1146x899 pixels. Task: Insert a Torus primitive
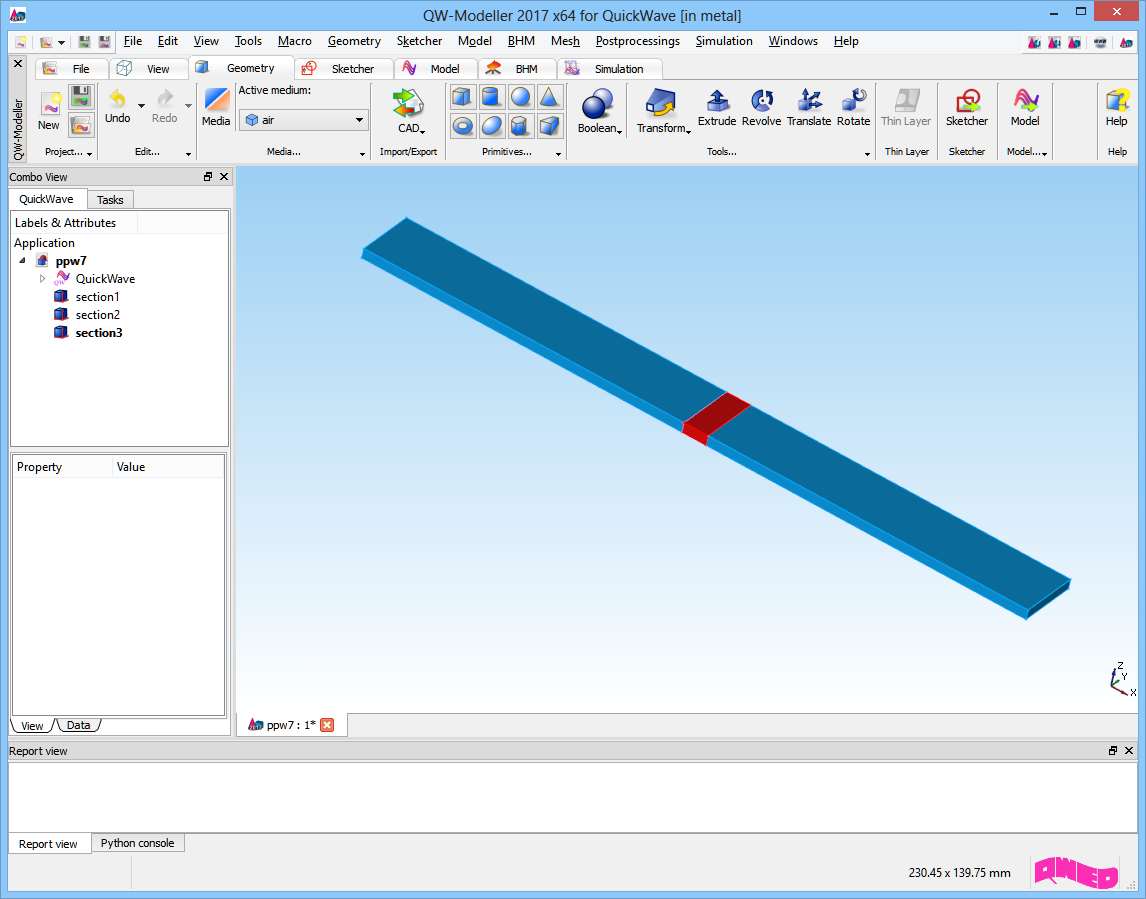[462, 126]
